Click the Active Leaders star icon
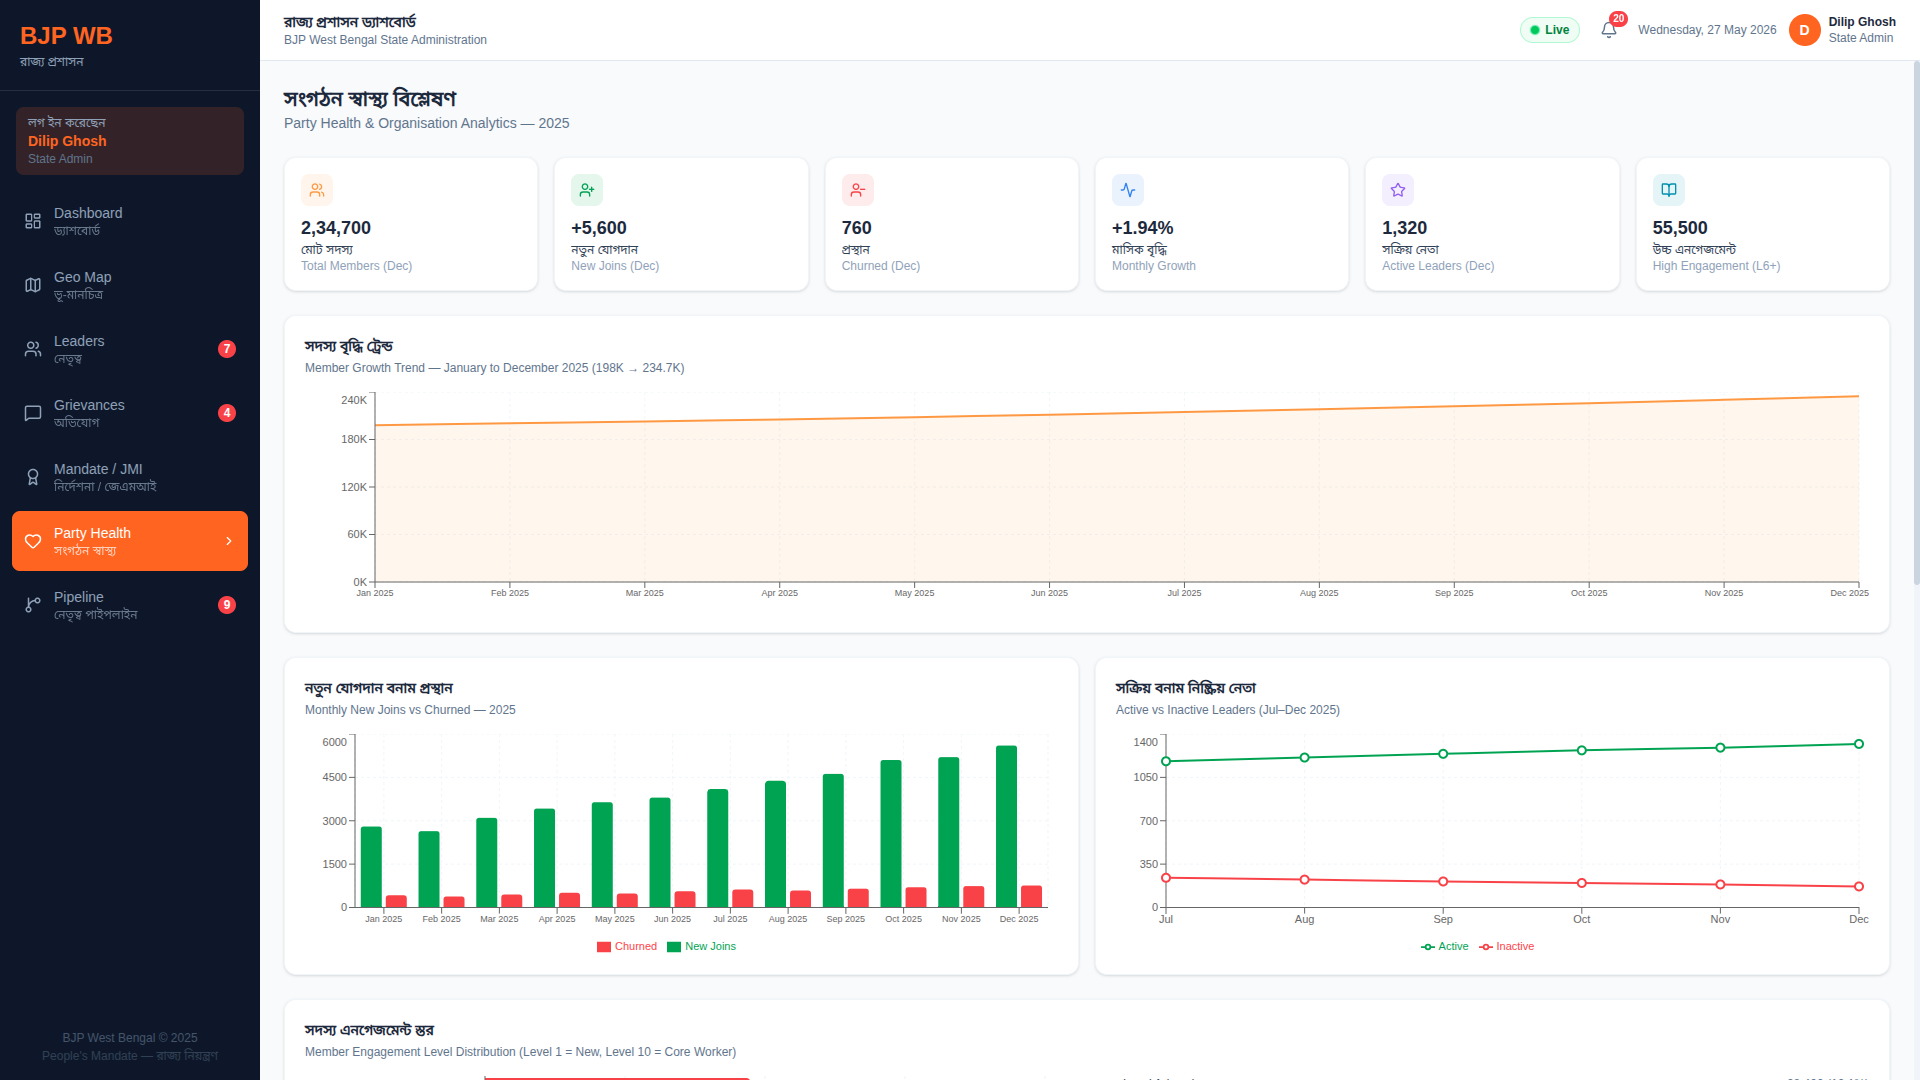1920x1080 pixels. pos(1398,190)
